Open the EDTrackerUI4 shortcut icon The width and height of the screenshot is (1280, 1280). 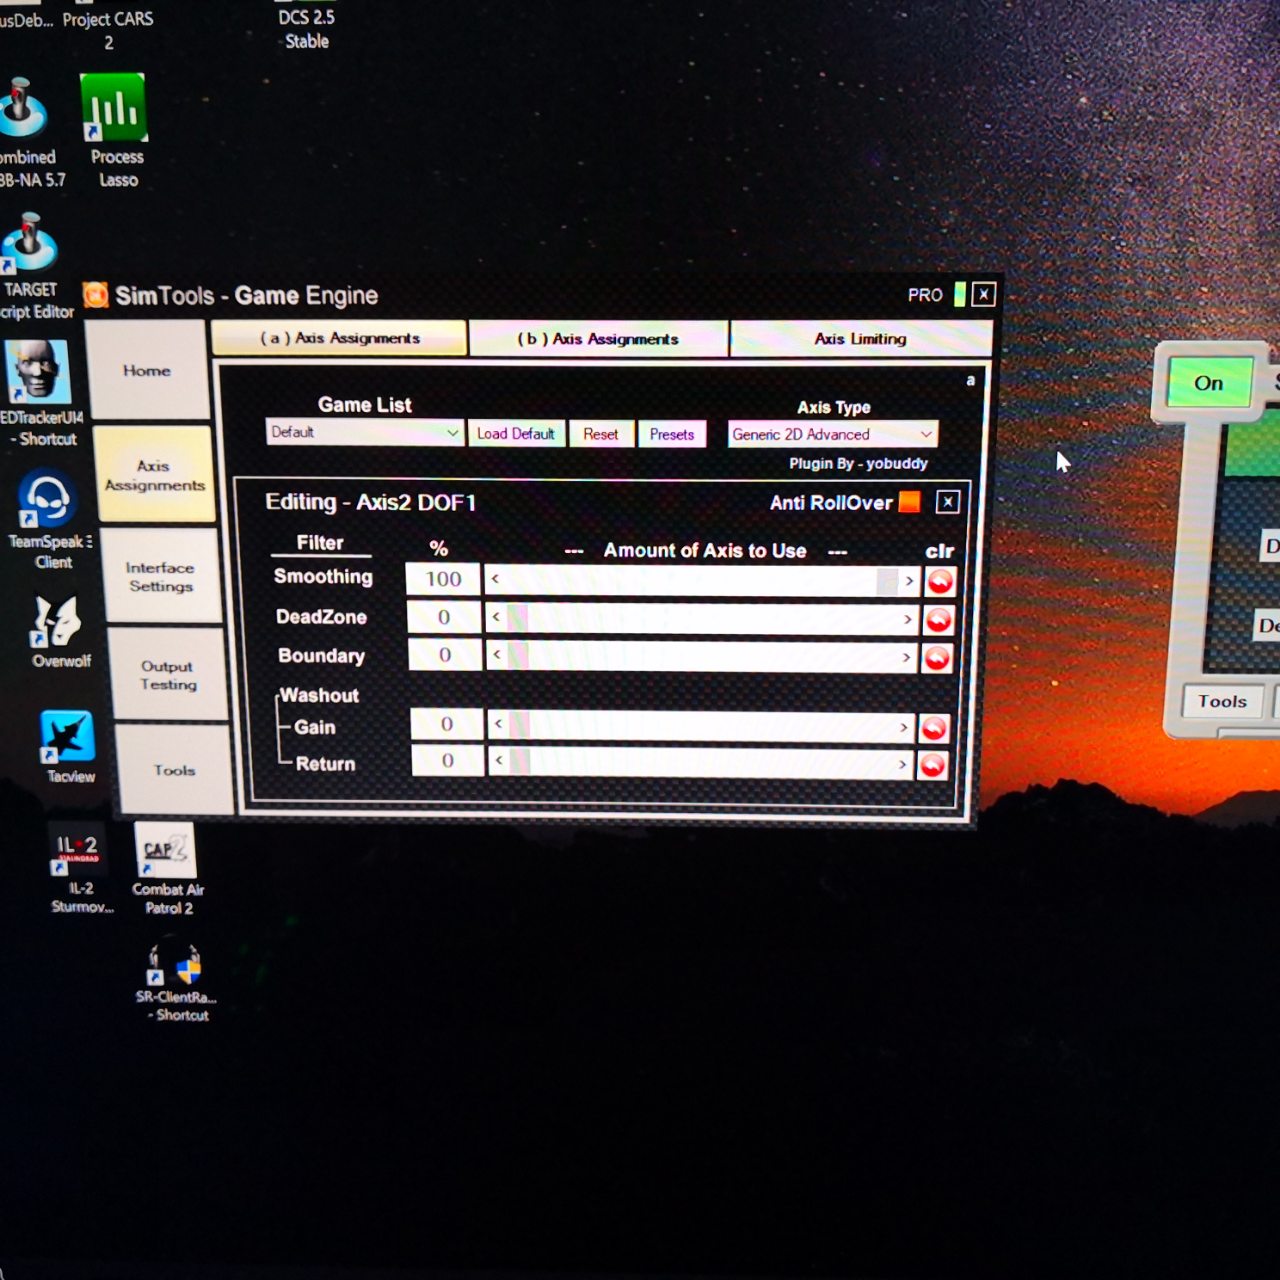38,393
